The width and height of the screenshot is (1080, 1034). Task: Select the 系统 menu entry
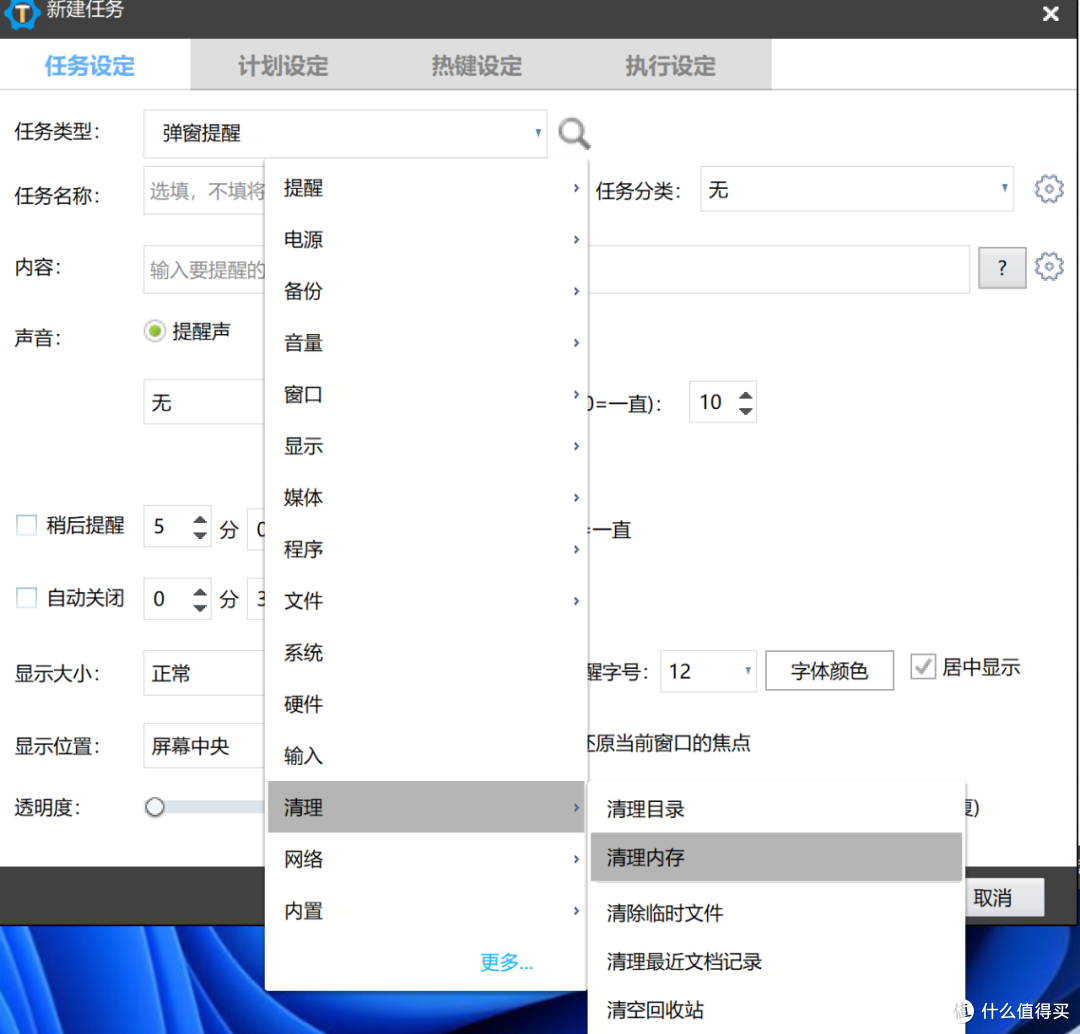[427, 652]
